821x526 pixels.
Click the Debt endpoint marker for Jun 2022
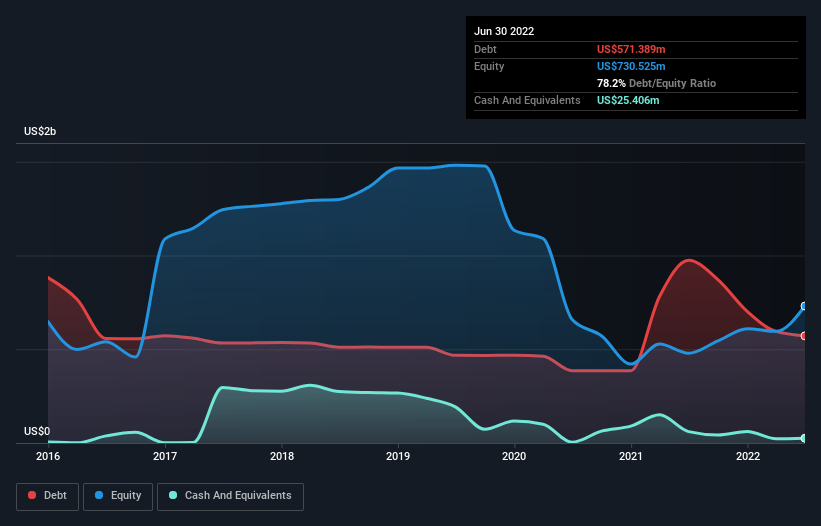coord(804,336)
